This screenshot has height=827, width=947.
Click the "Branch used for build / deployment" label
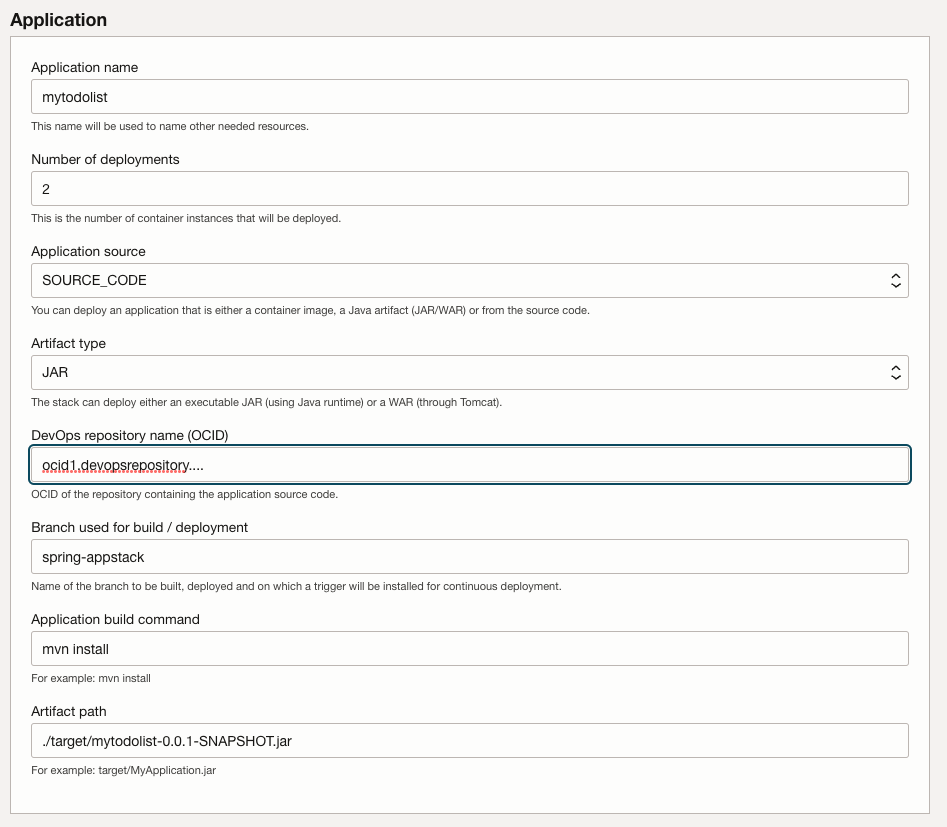tap(140, 527)
